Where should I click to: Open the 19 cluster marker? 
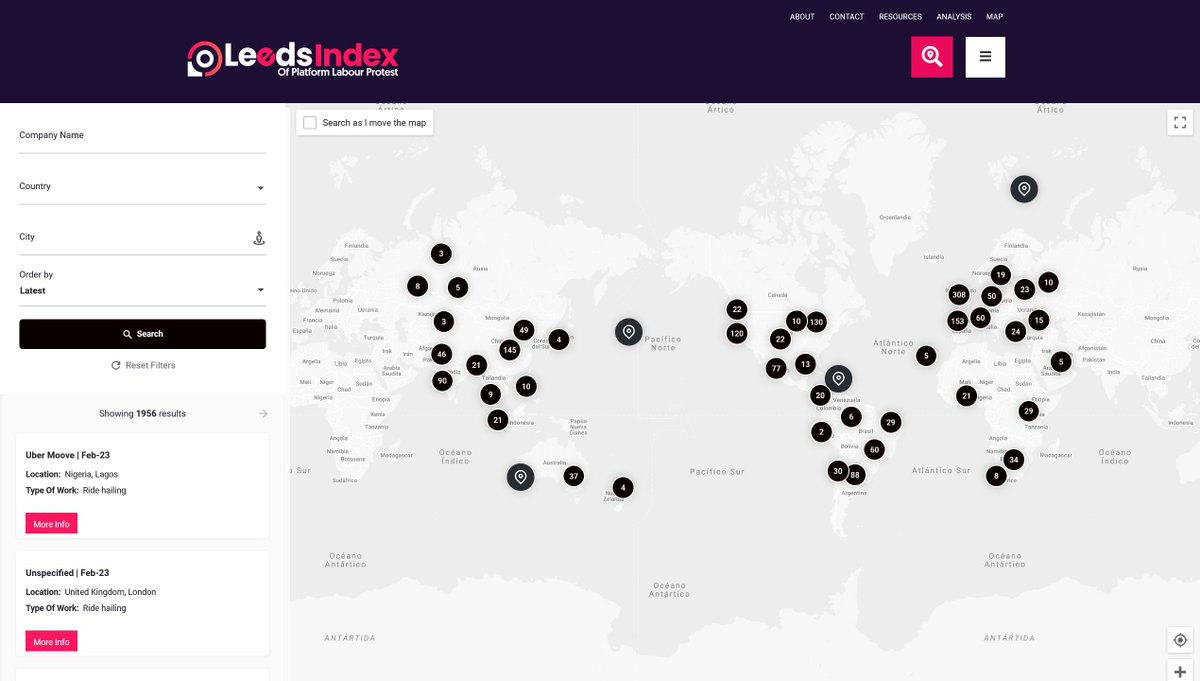point(1000,275)
